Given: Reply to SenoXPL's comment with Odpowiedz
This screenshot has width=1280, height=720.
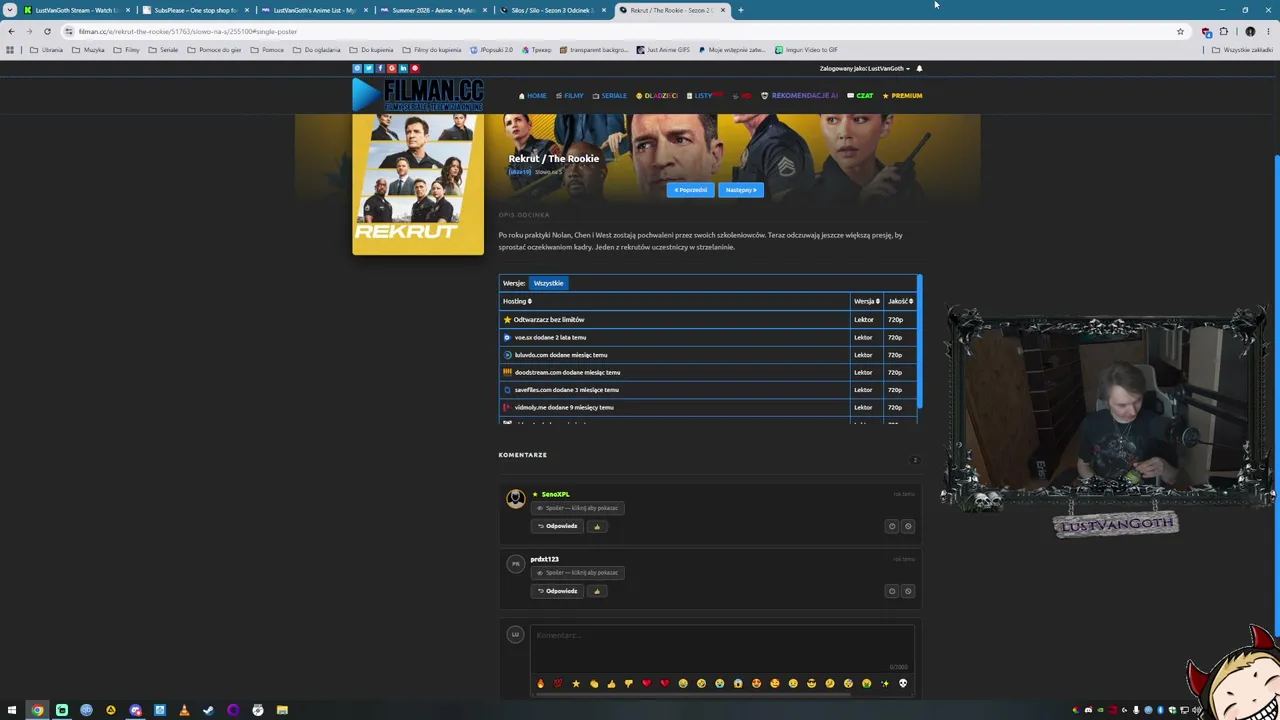Looking at the screenshot, I should (x=557, y=526).
